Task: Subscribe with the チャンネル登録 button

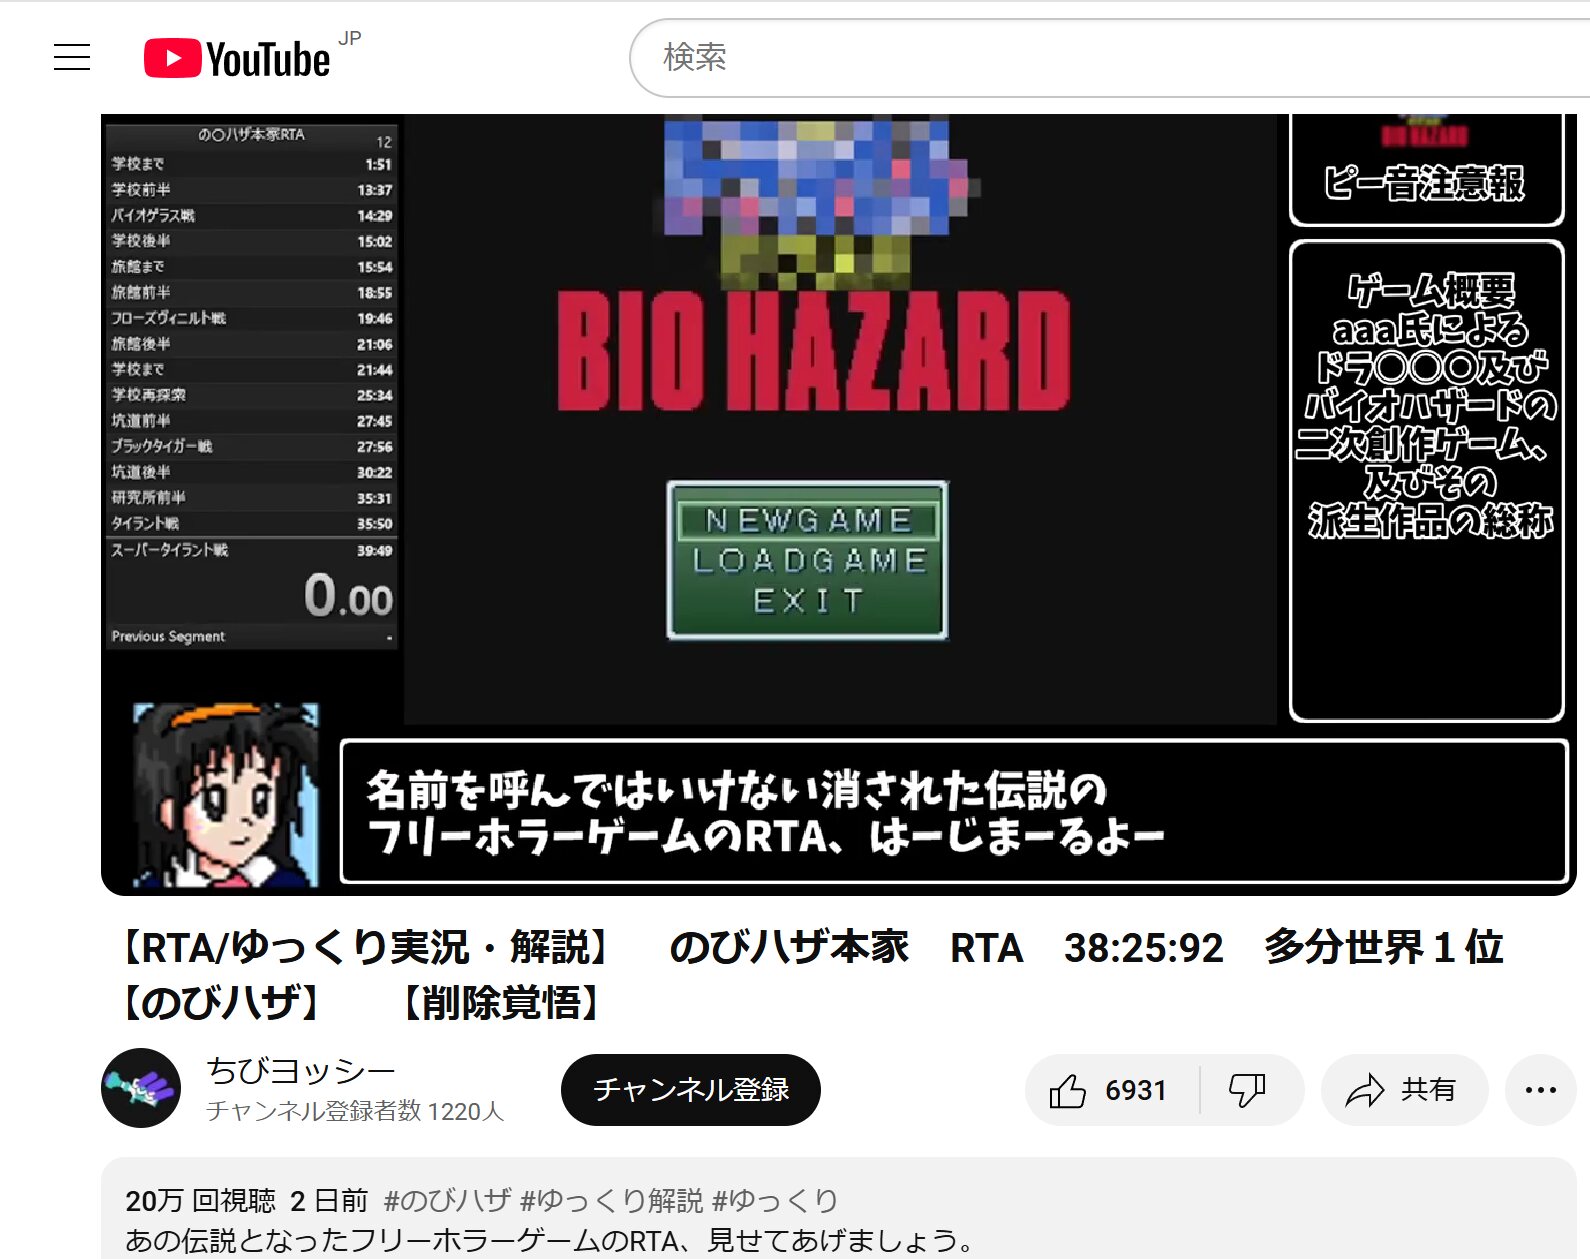Action: pos(691,1090)
